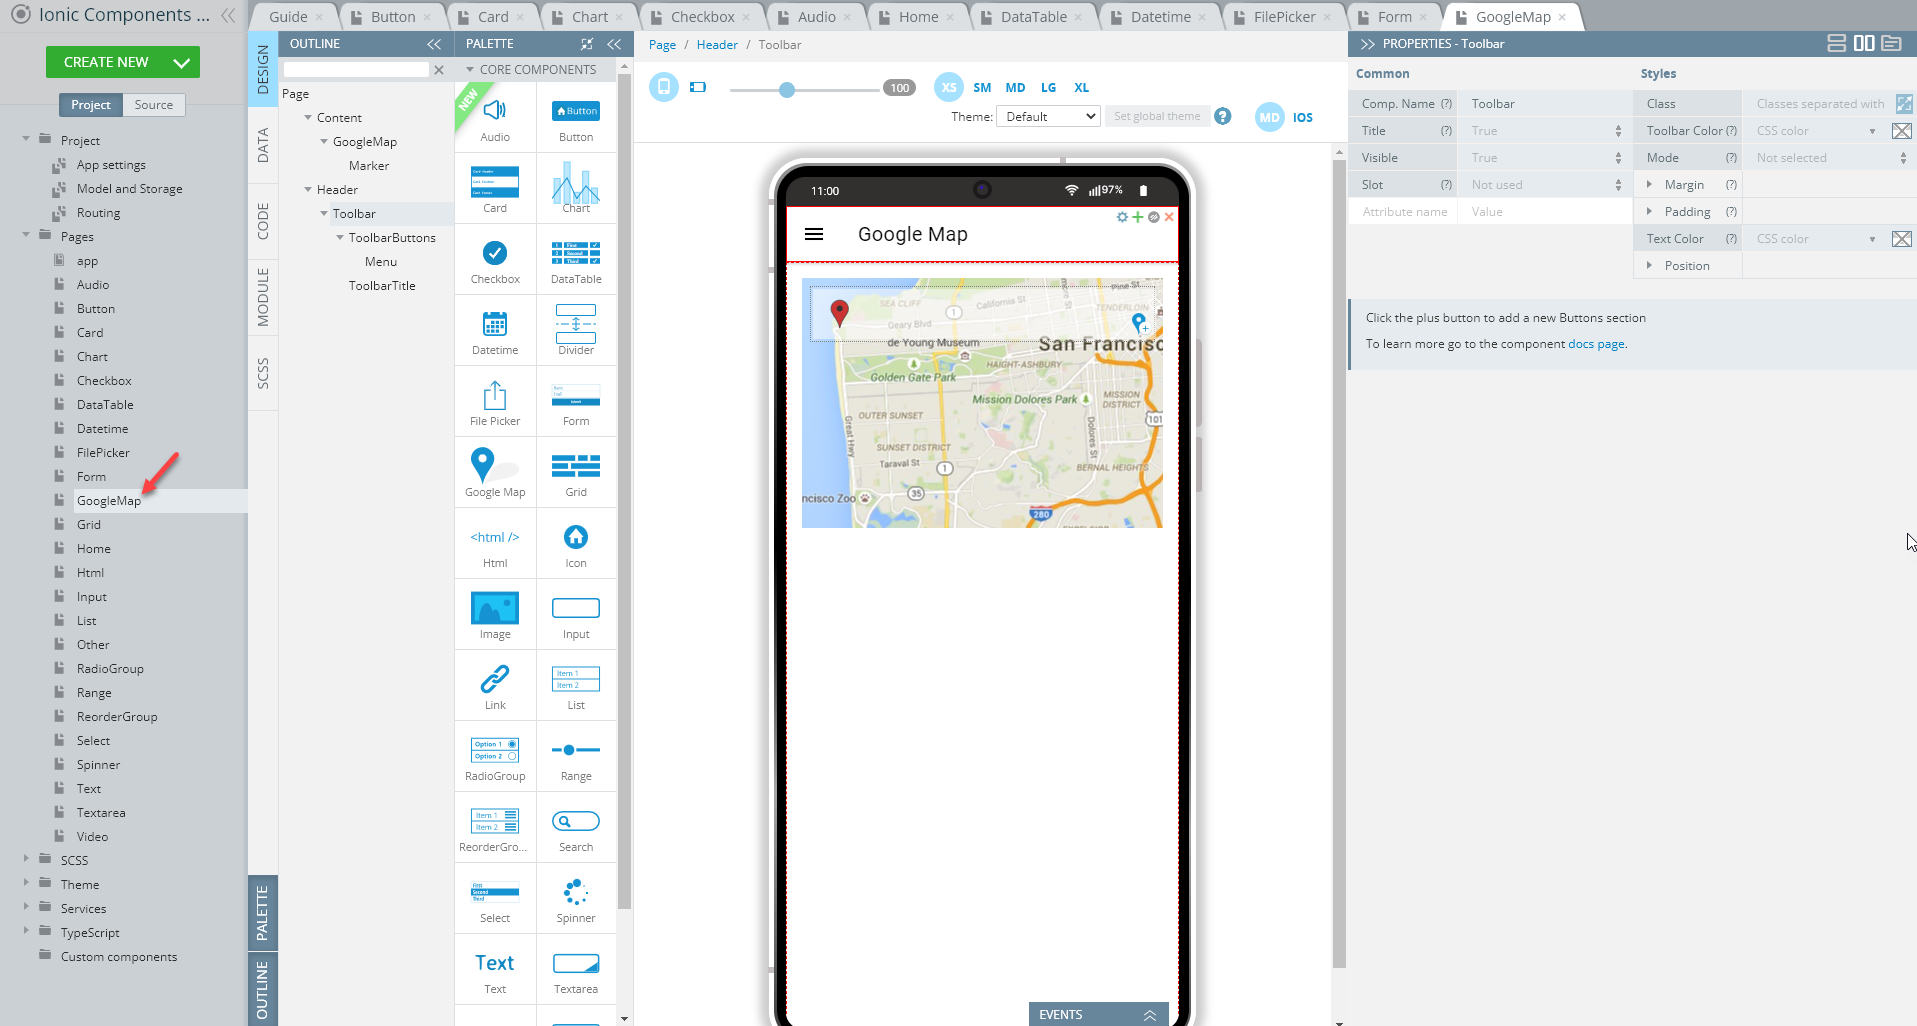The height and width of the screenshot is (1026, 1917).
Task: Open the SCSS side tab
Action: 263,373
